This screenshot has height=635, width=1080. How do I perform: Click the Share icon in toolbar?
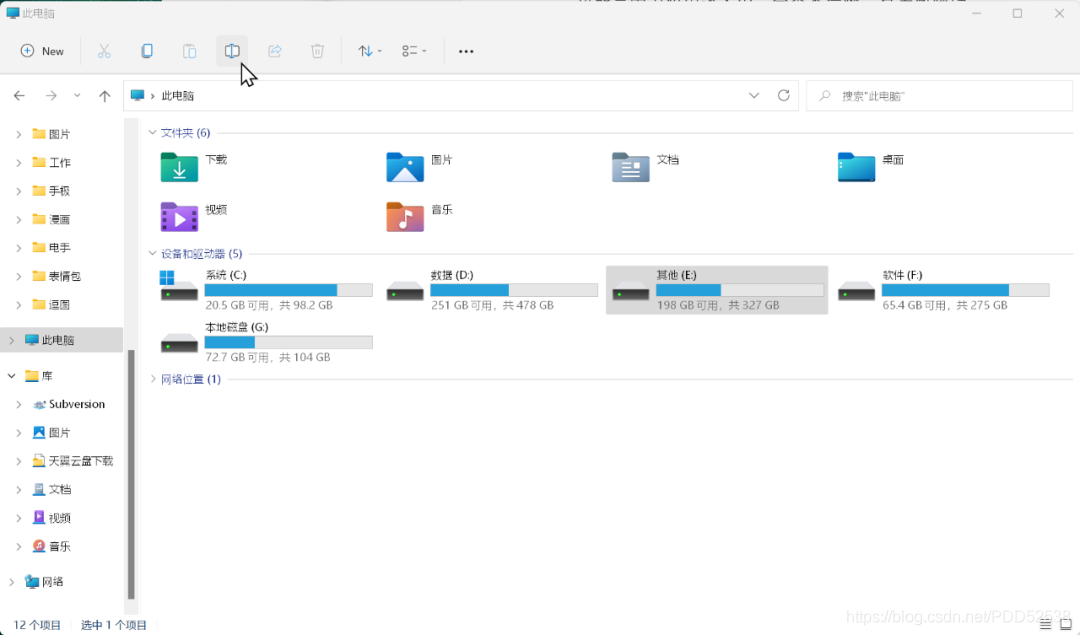tap(275, 51)
